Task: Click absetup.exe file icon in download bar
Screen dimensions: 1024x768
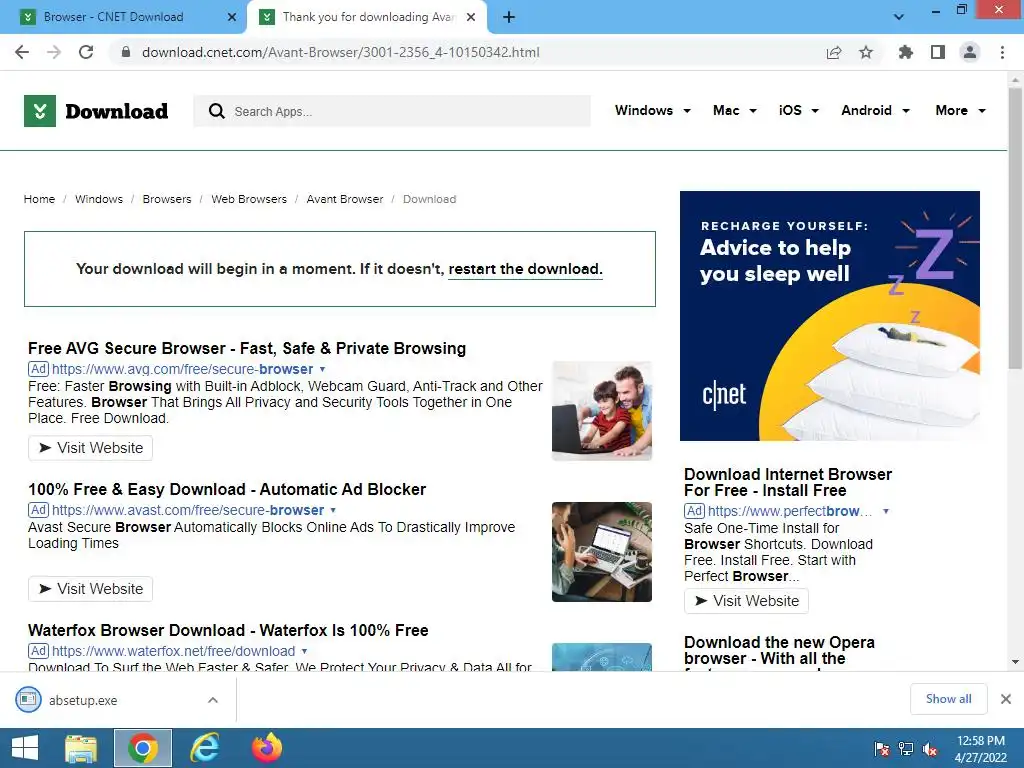Action: [x=28, y=699]
